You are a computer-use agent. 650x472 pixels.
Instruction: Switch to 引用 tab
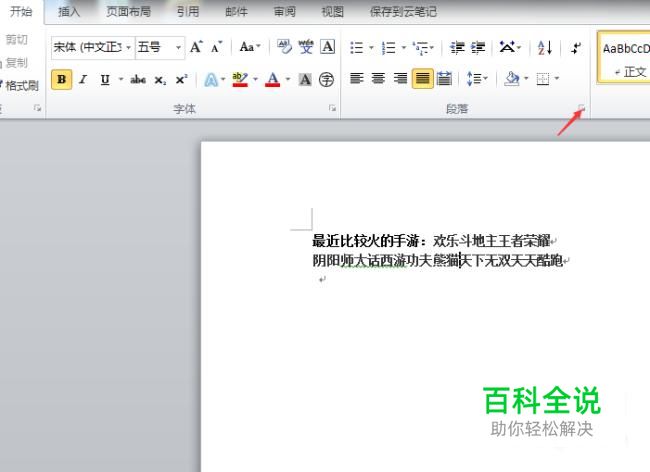[x=188, y=12]
